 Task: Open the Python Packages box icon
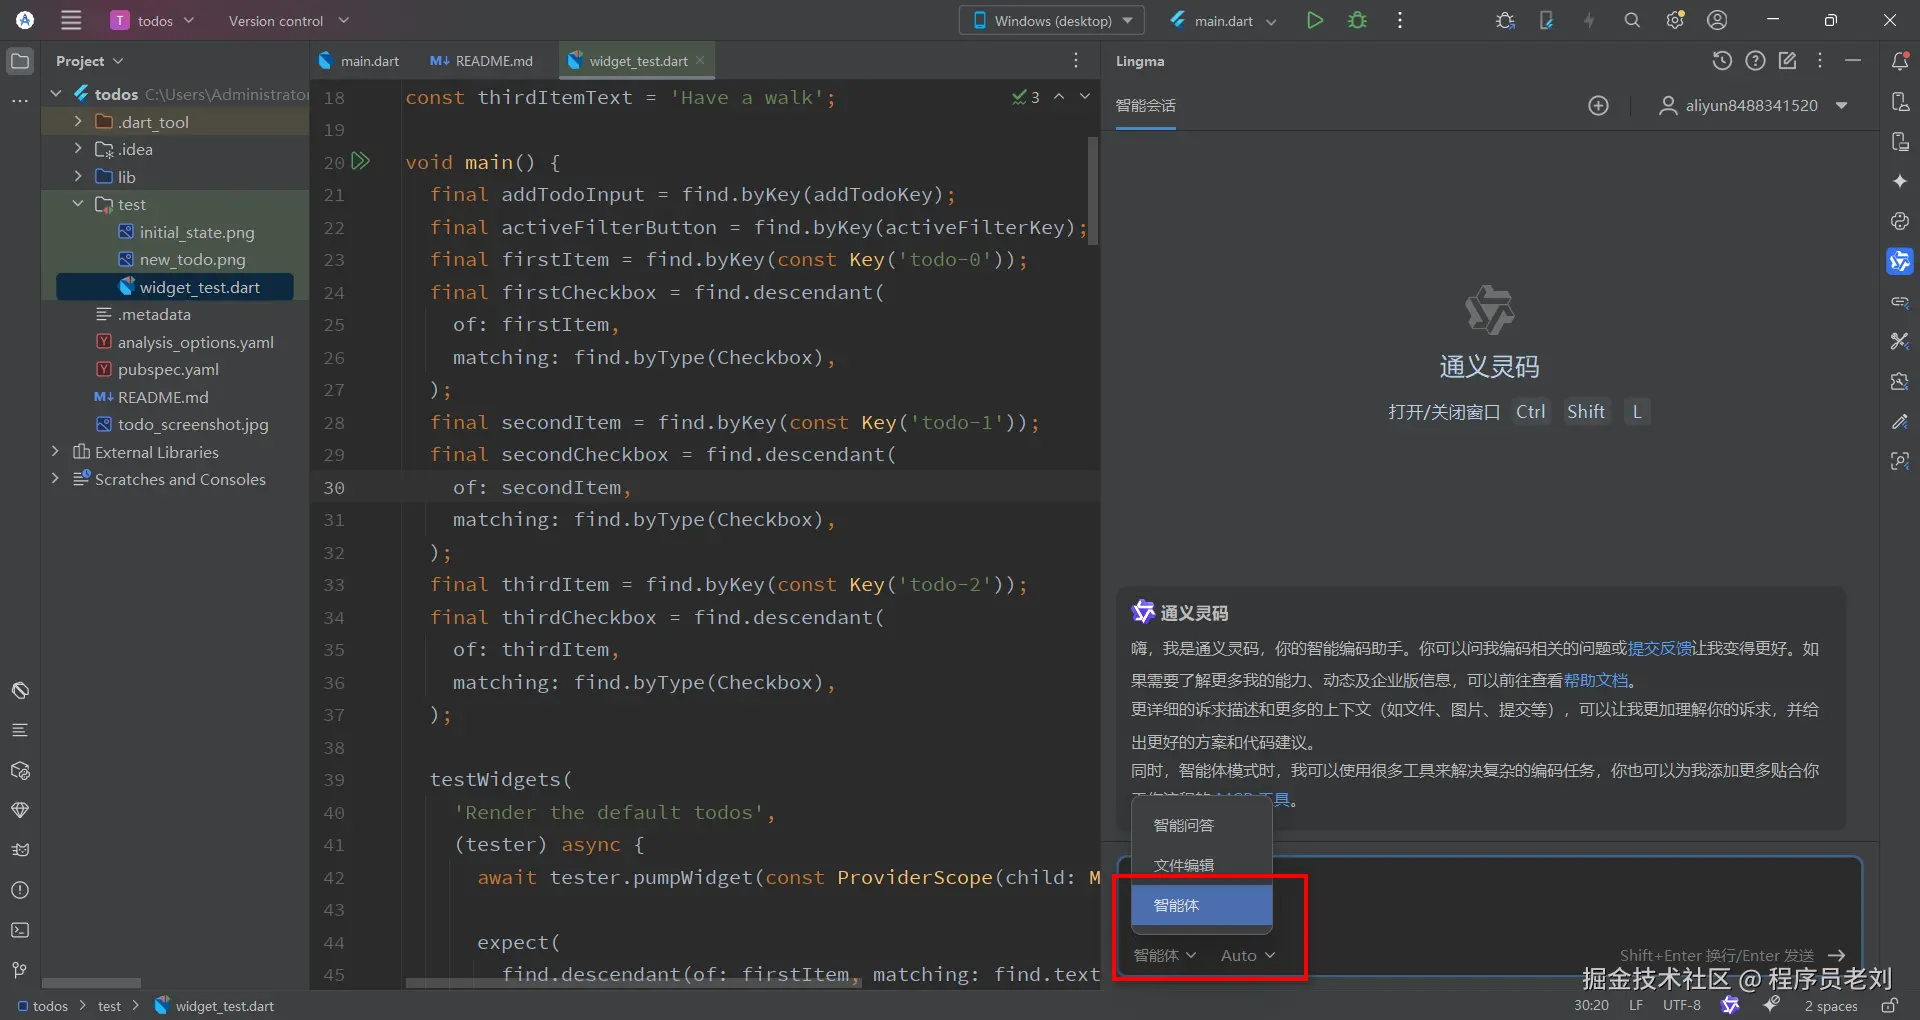click(x=20, y=770)
